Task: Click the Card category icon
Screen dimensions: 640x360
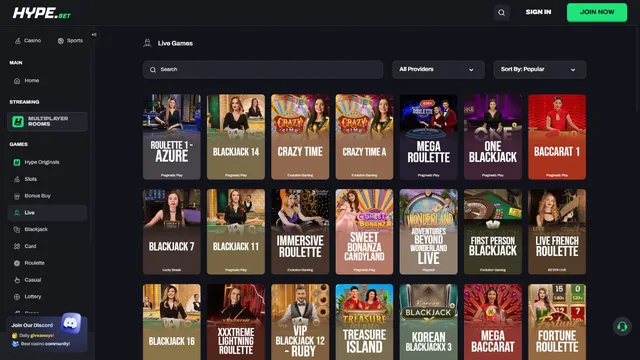Action: (x=17, y=247)
